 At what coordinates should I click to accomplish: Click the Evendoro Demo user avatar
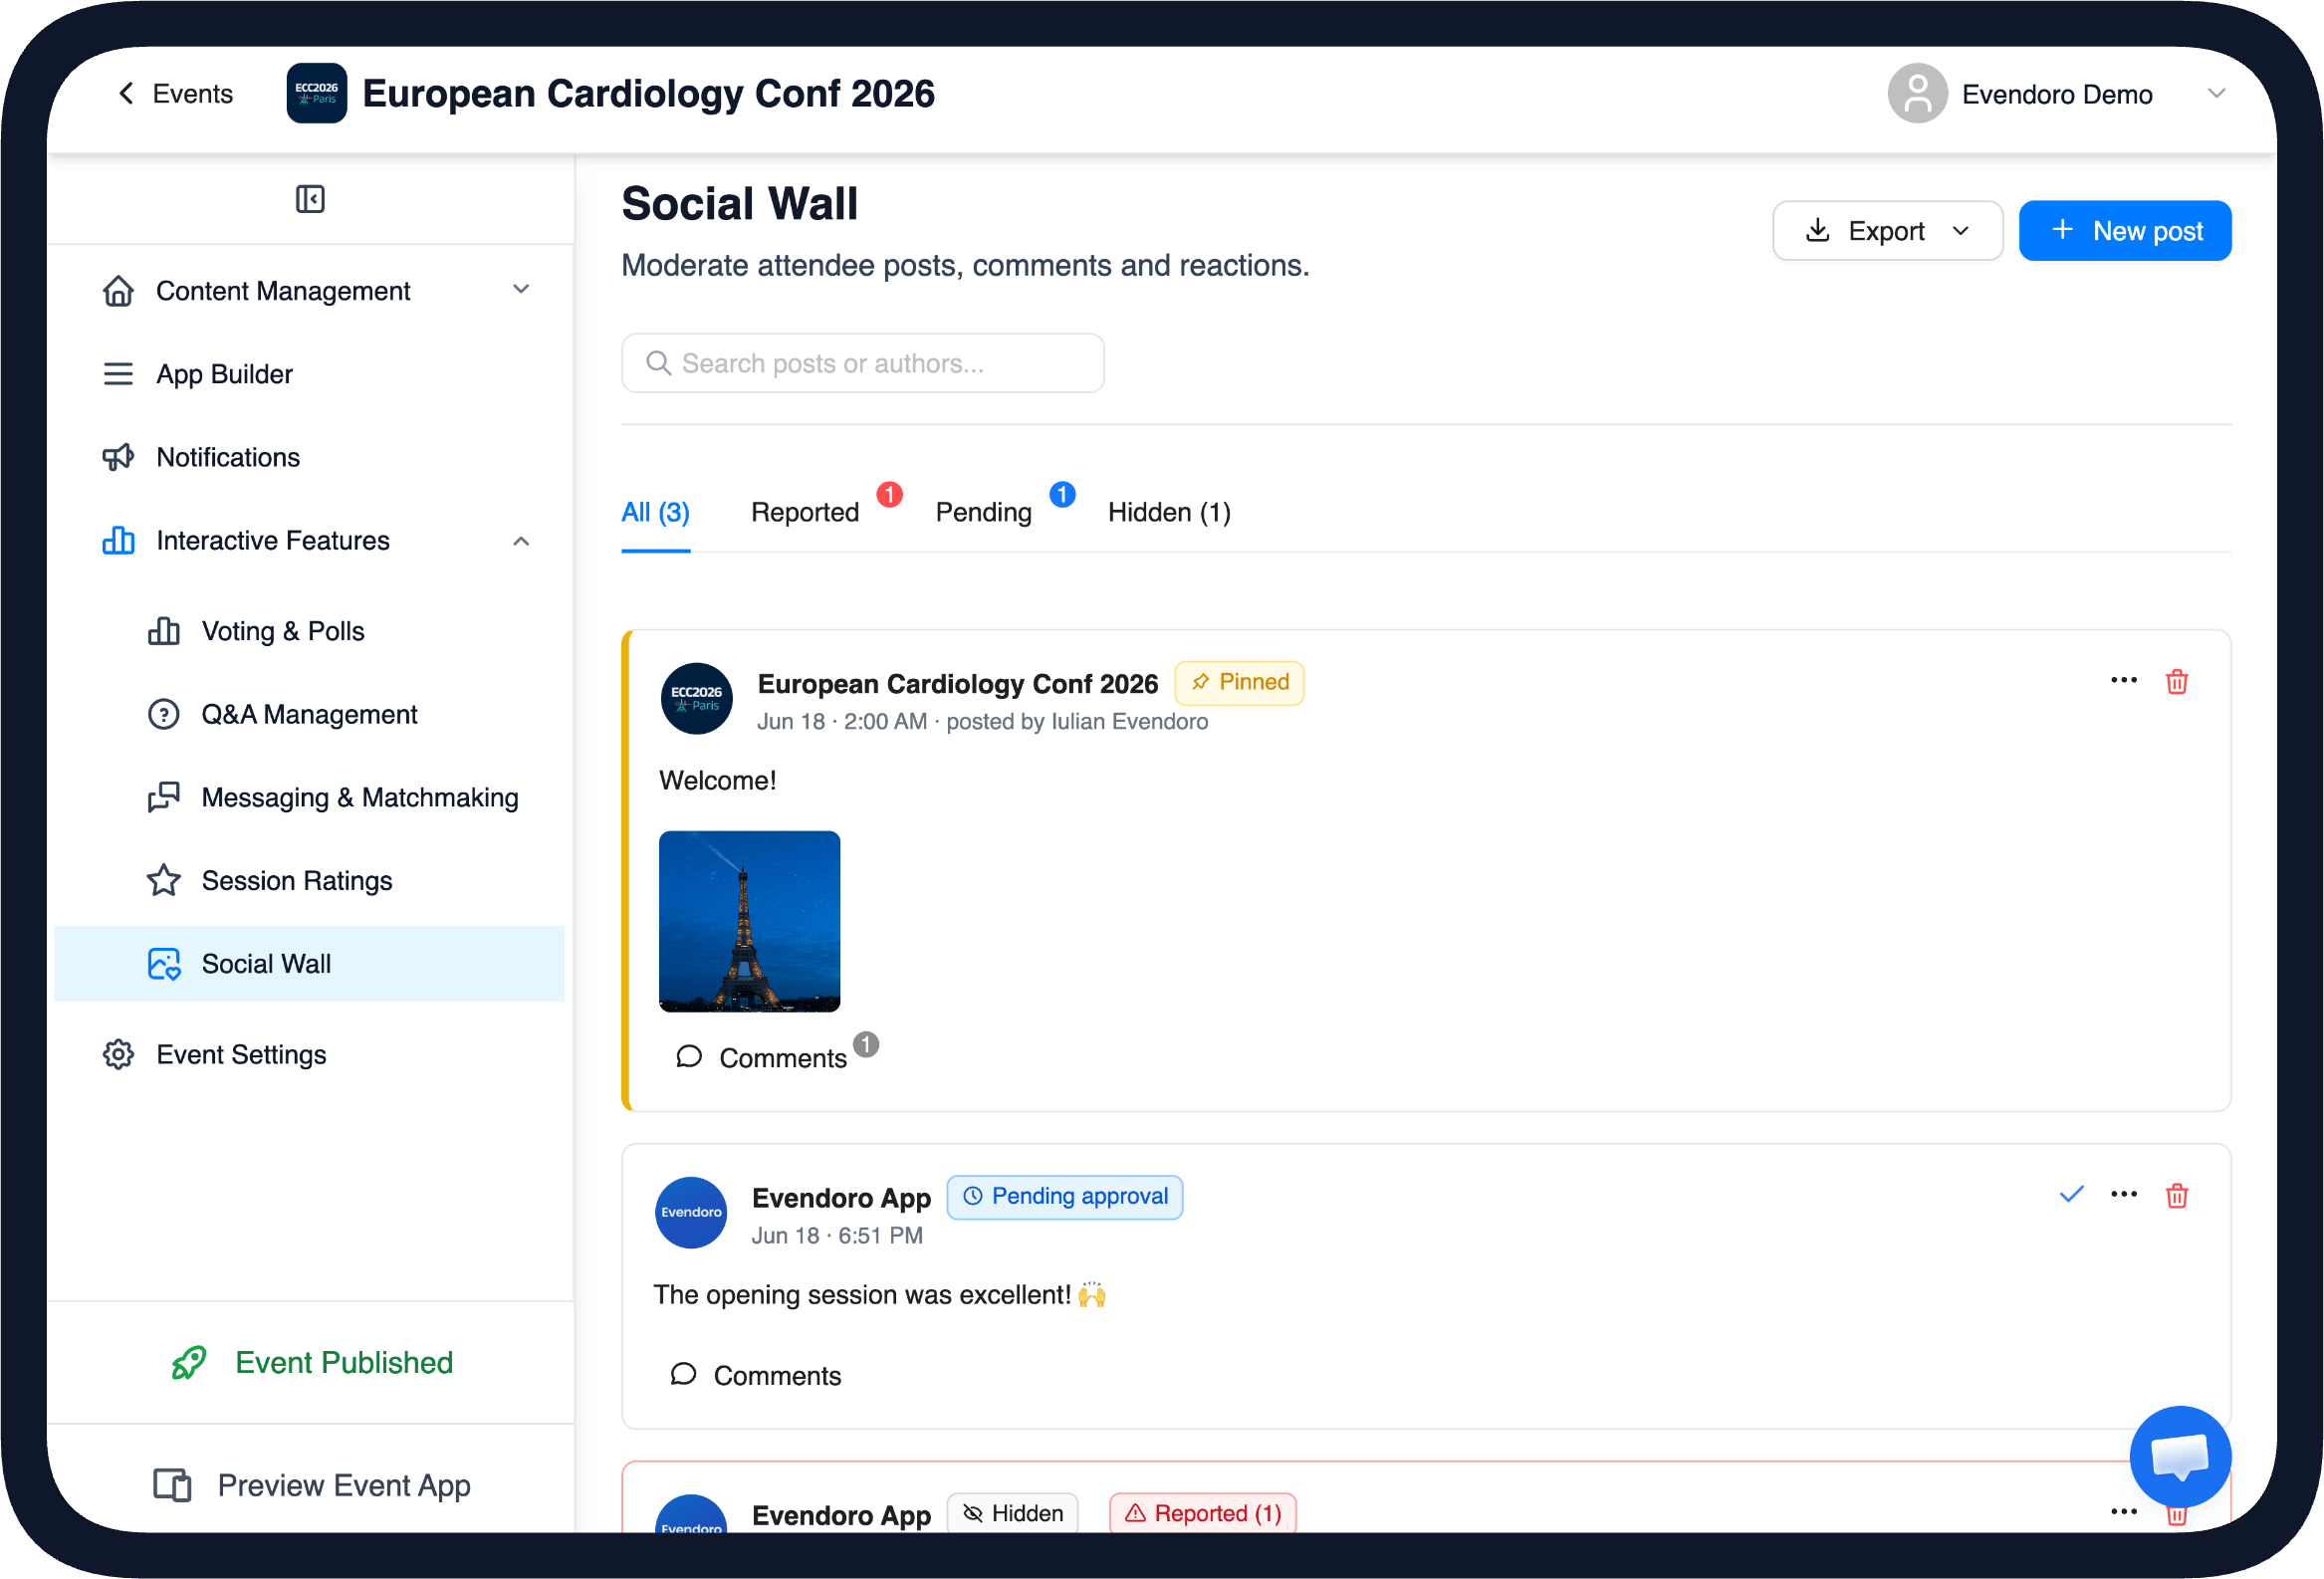[1916, 94]
